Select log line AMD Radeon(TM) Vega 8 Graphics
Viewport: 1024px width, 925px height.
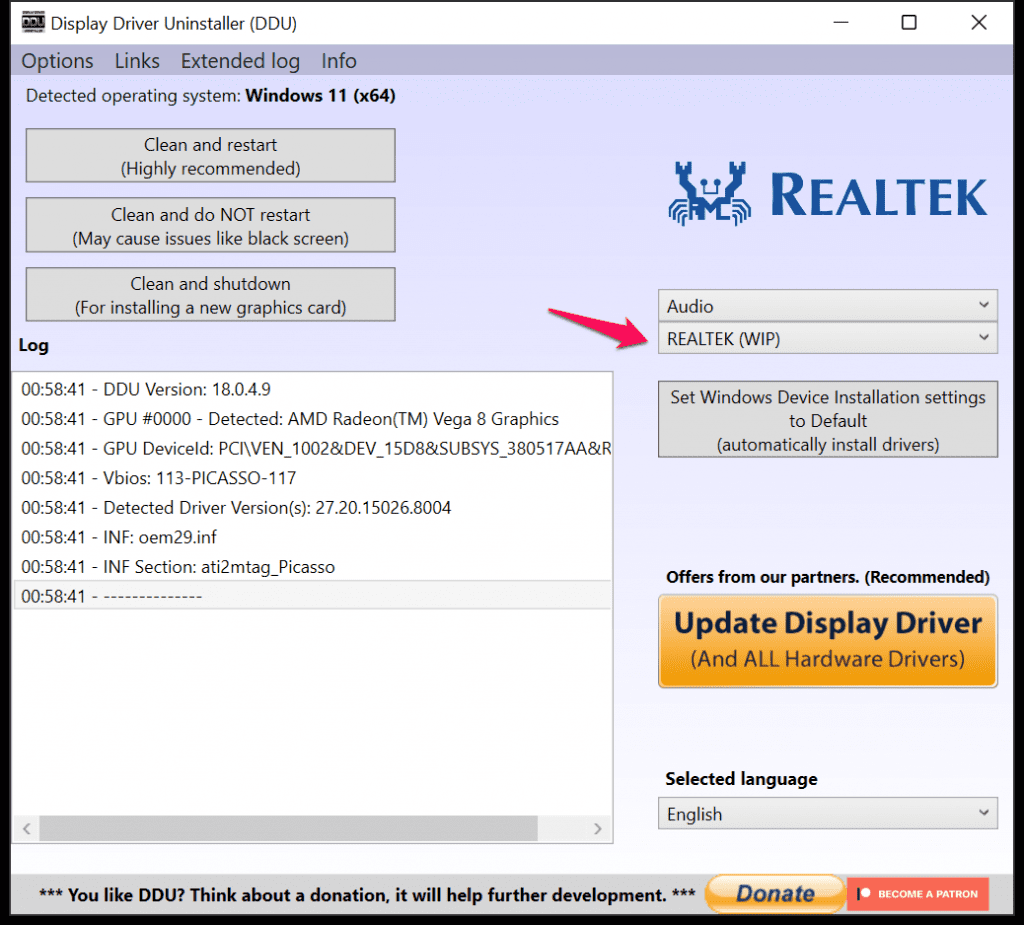pyautogui.click(x=312, y=419)
